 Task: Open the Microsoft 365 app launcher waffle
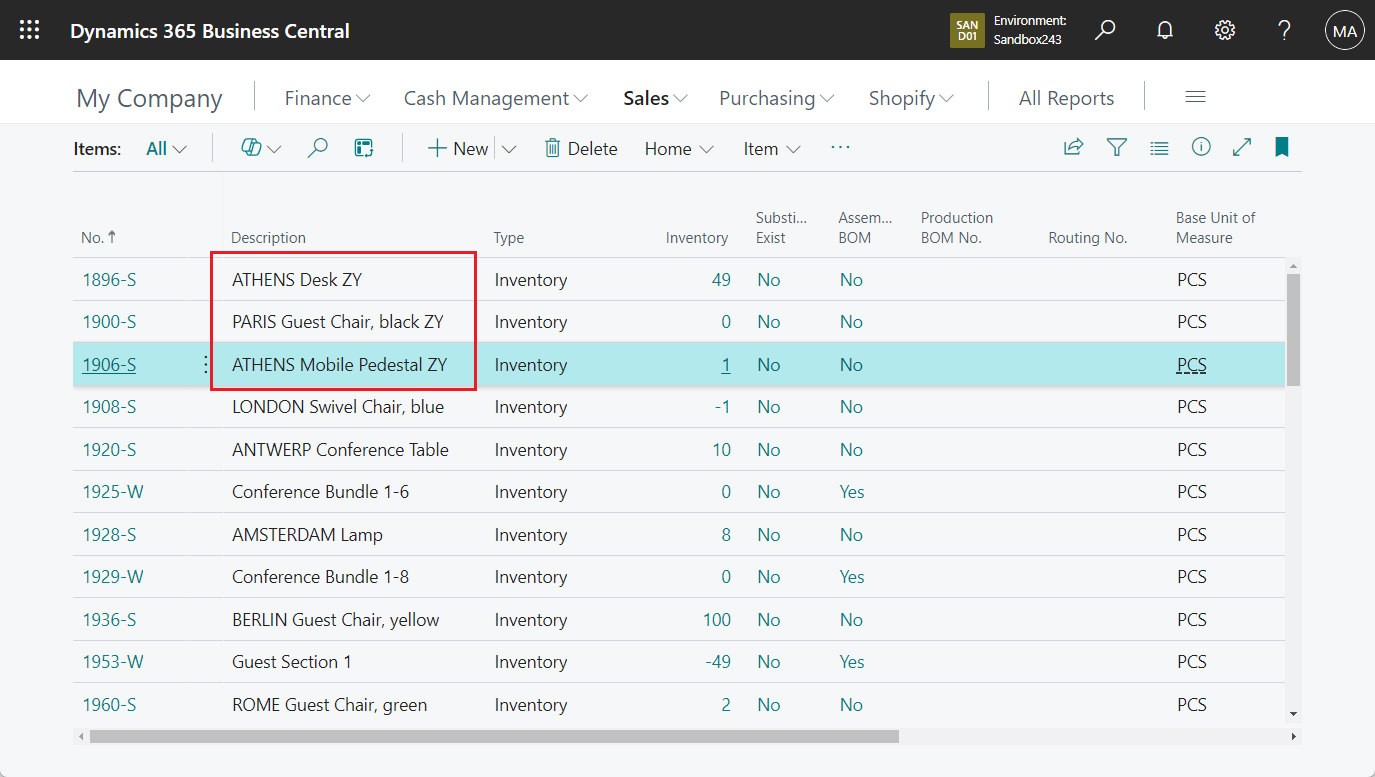tap(28, 29)
